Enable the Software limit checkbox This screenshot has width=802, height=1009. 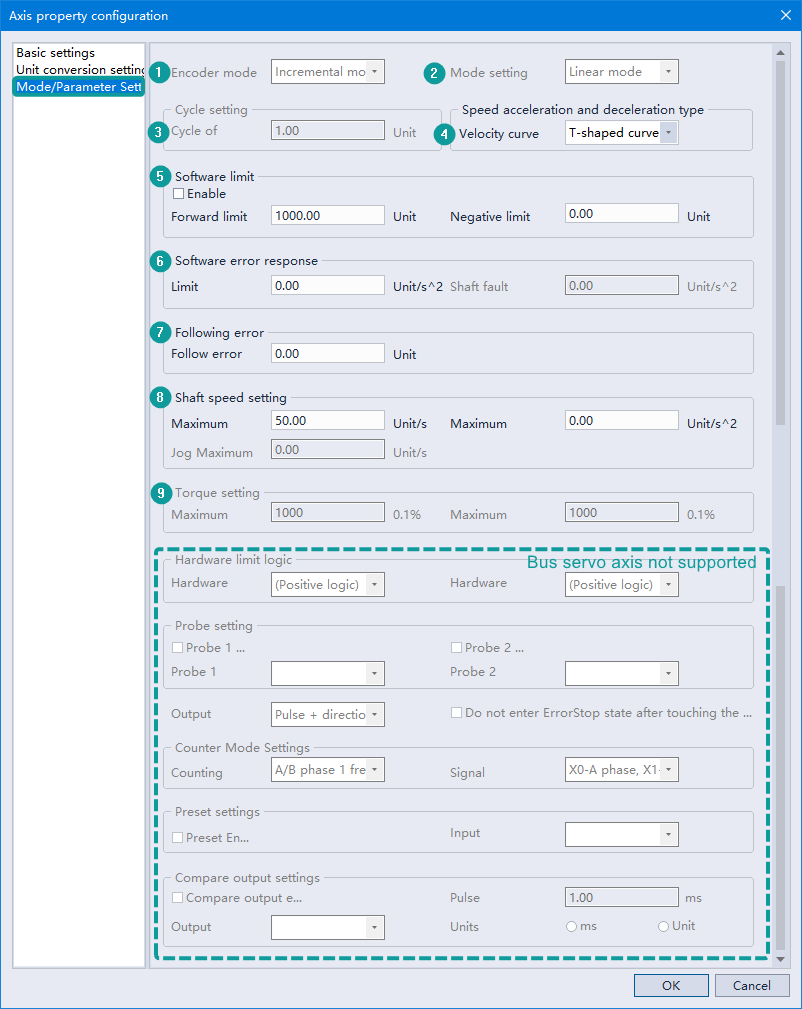(x=179, y=194)
